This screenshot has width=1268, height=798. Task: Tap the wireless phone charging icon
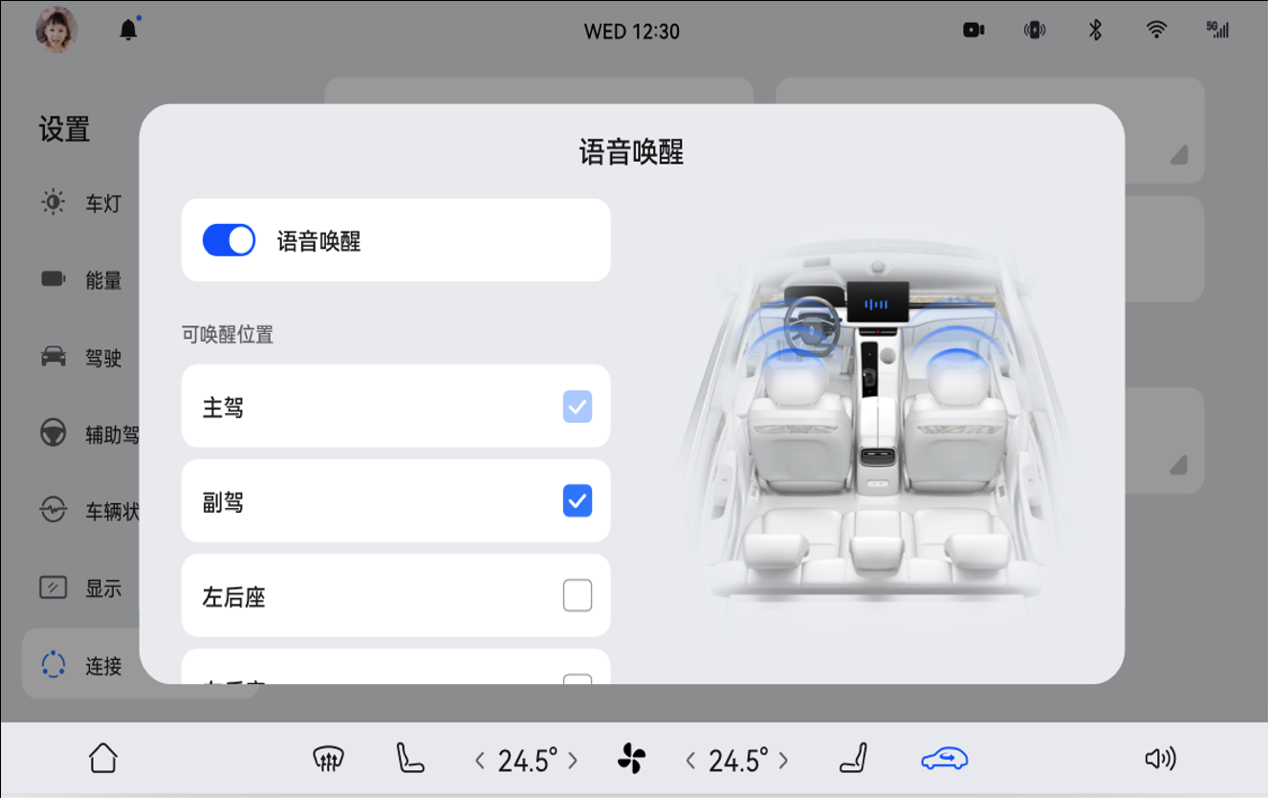coord(1035,30)
